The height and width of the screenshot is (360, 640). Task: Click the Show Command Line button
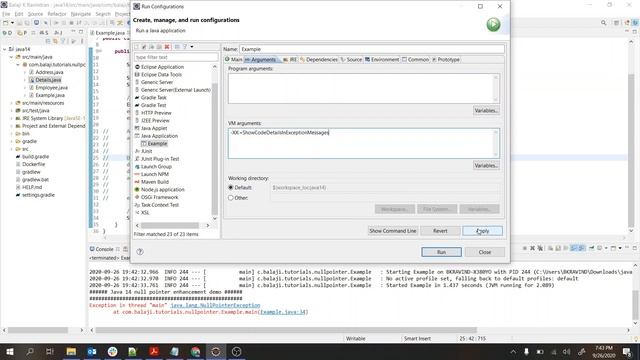point(393,231)
